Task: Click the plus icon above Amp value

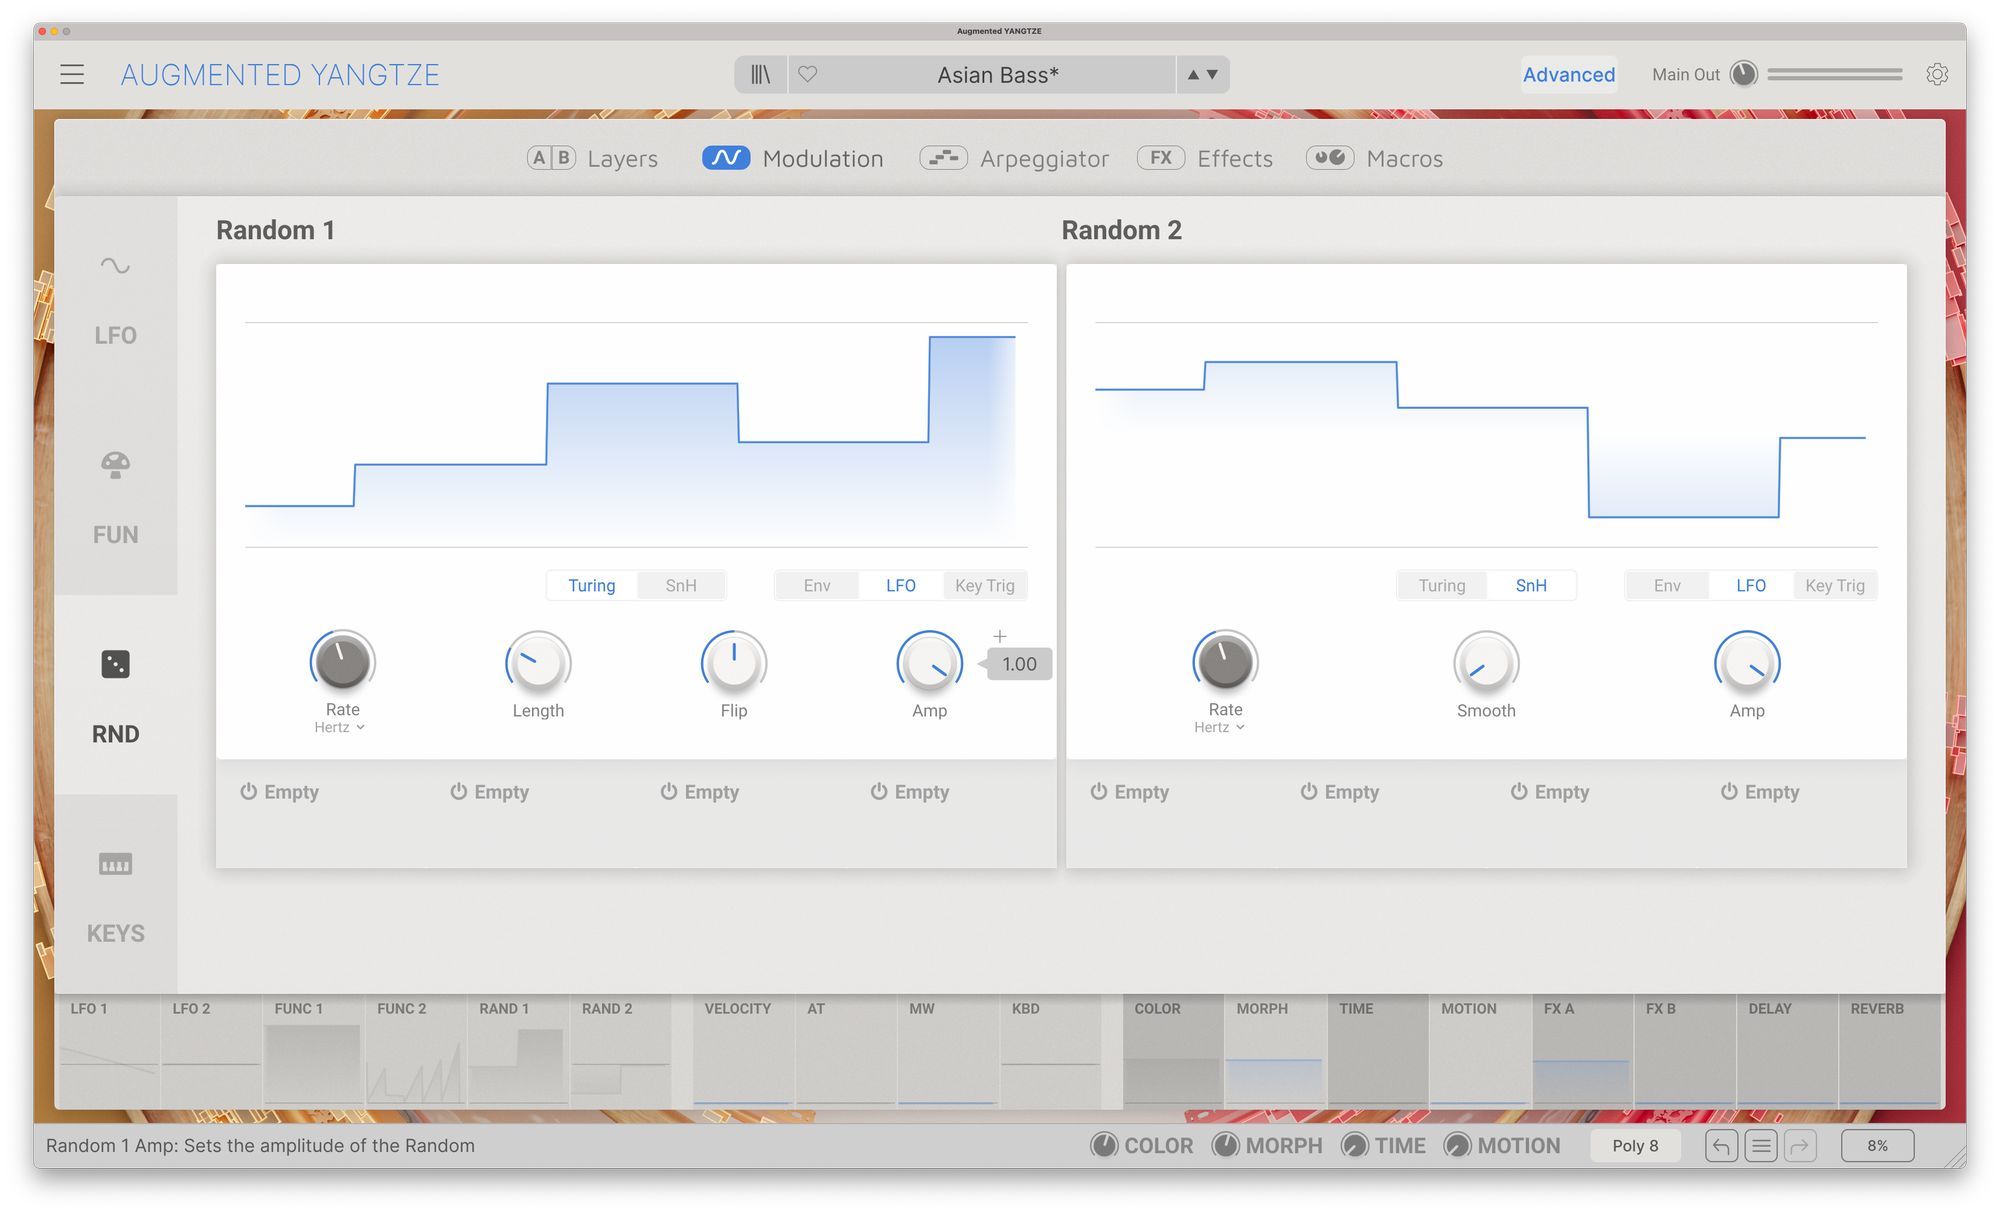Action: (999, 636)
